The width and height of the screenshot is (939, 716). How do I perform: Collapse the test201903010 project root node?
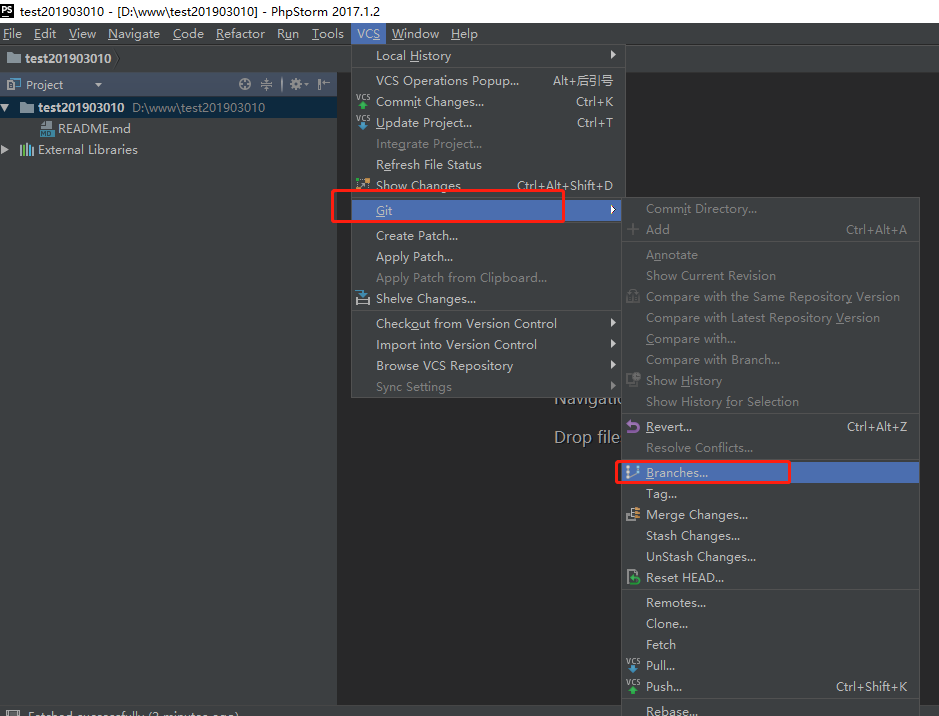[x=5, y=108]
